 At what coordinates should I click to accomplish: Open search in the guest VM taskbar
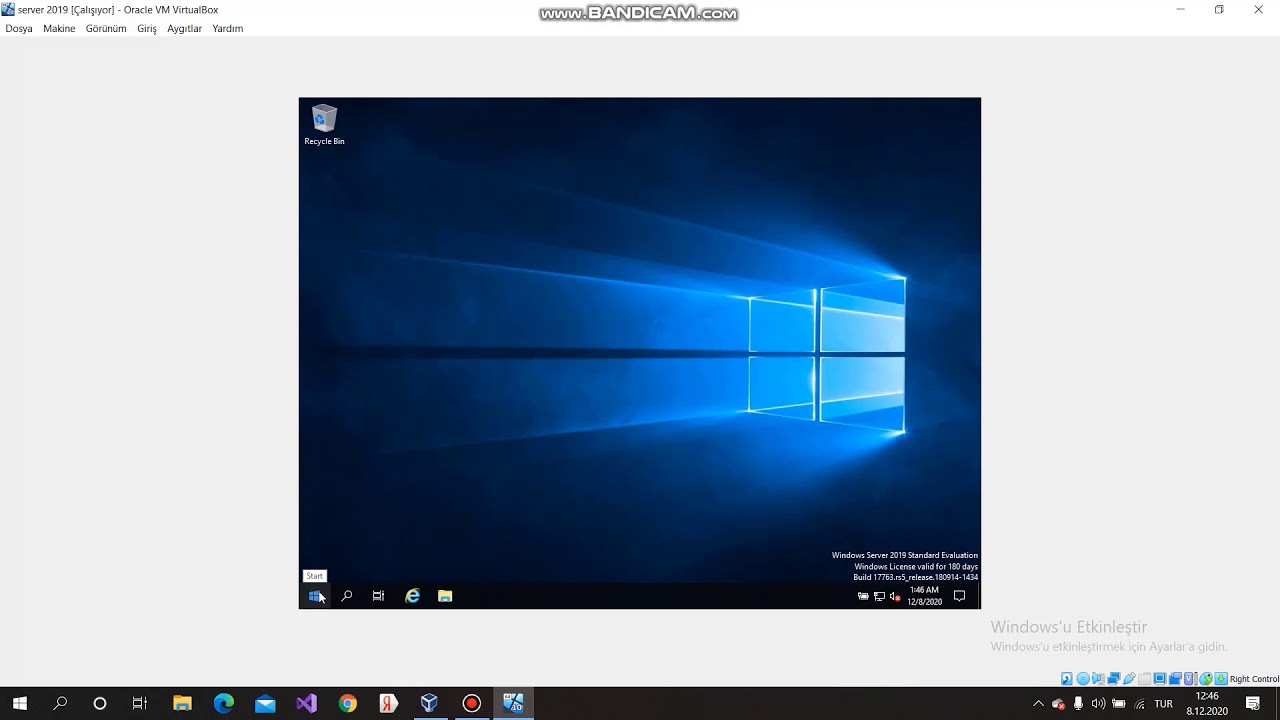coord(347,596)
